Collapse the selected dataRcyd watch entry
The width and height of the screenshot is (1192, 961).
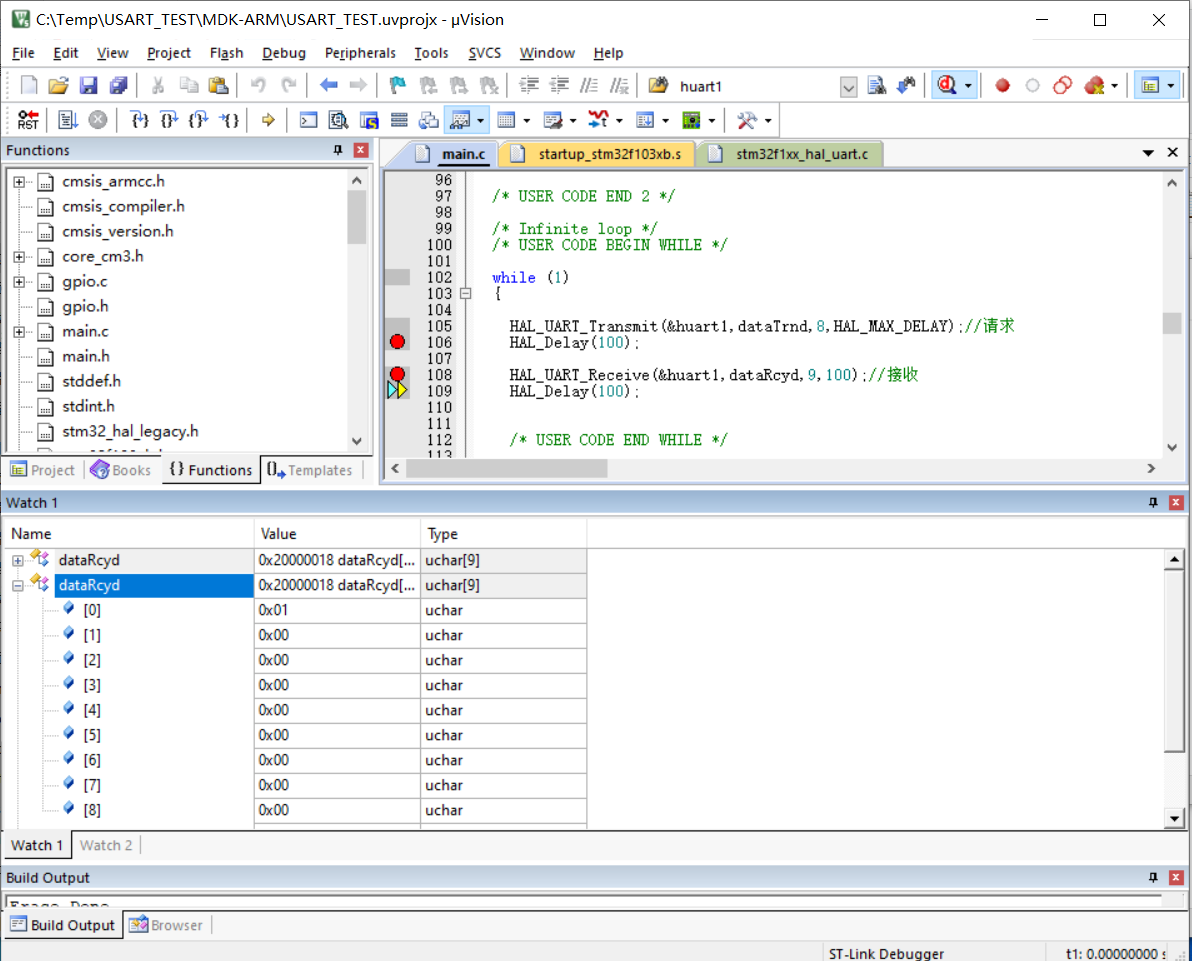17,585
